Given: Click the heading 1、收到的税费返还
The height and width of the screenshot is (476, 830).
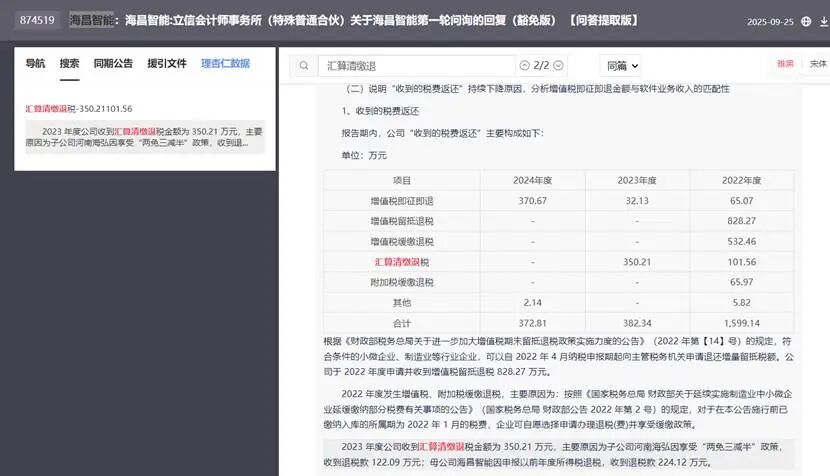Looking at the screenshot, I should click(380, 111).
